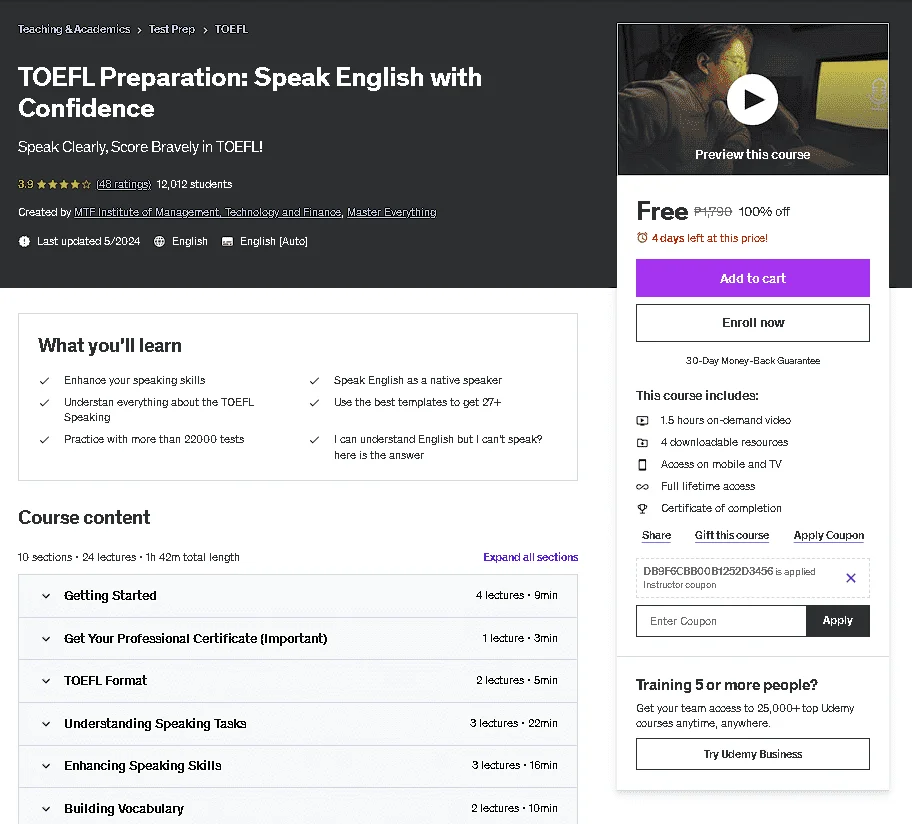Expand the Understanding Speaking Tasks section
Screen dimensions: 912x824
click(298, 723)
